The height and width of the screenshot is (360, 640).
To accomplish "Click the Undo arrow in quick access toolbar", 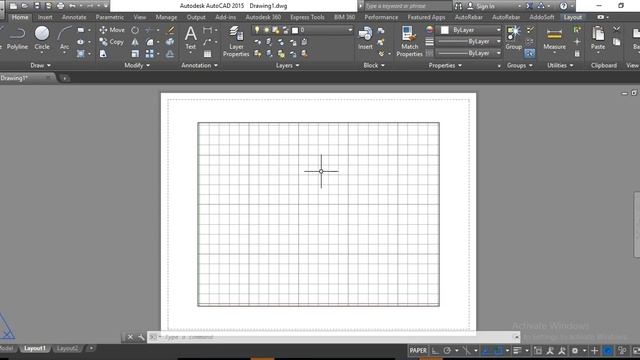I will [x=73, y=6].
